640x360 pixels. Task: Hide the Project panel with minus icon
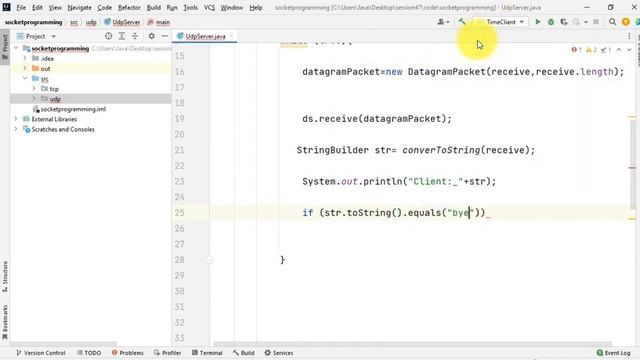pyautogui.click(x=164, y=36)
